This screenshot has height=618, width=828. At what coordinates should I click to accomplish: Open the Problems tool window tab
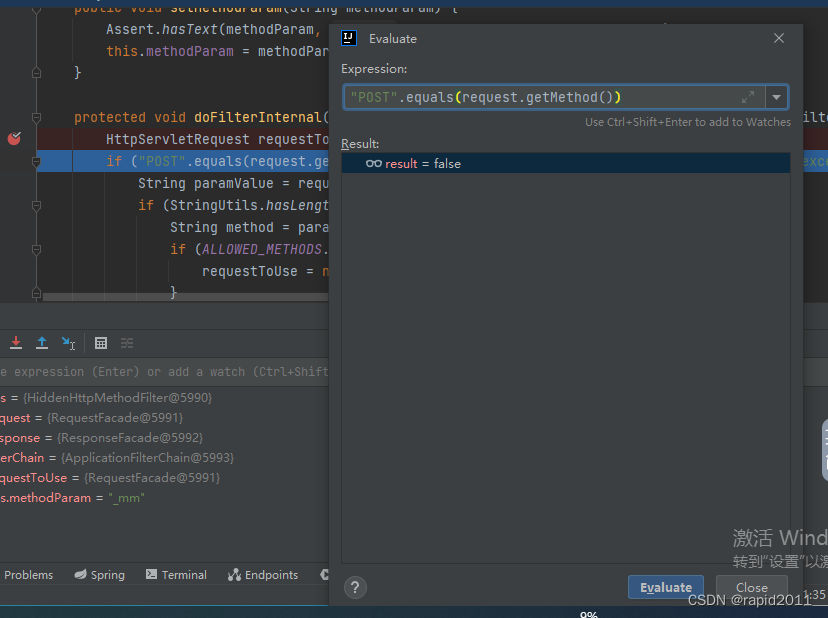point(29,575)
